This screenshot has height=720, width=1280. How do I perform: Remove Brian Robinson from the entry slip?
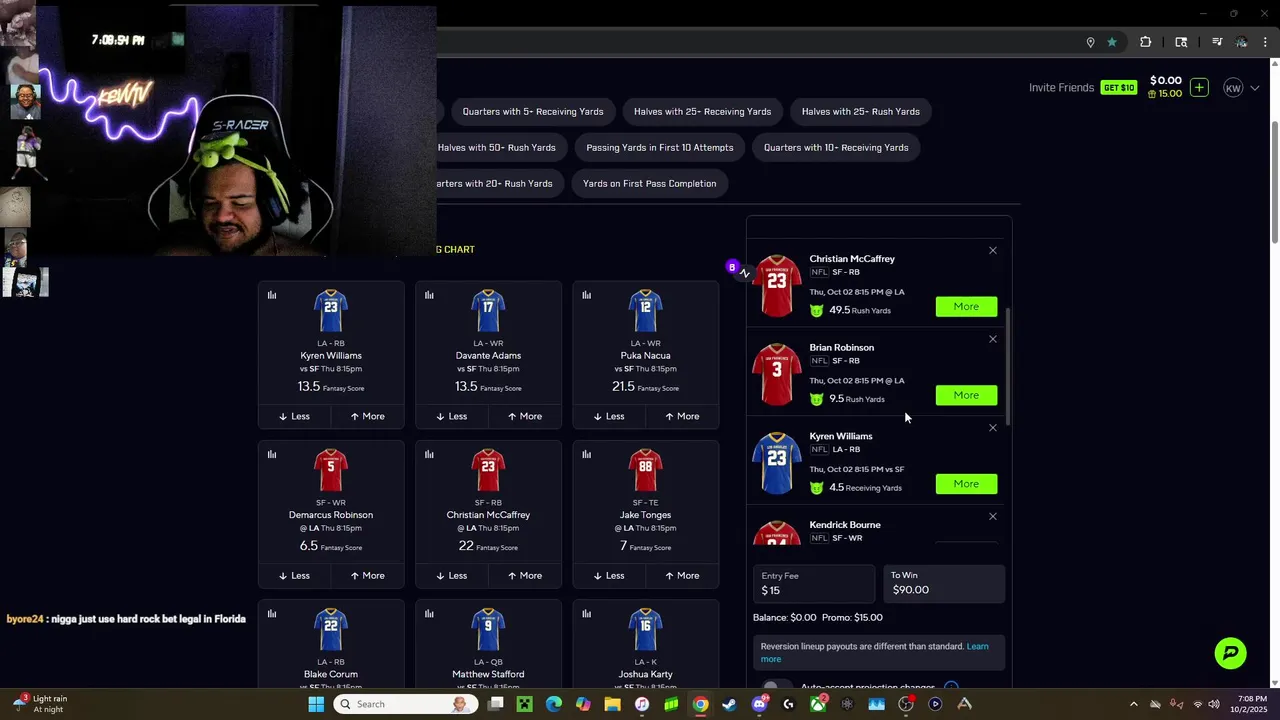coord(993,339)
